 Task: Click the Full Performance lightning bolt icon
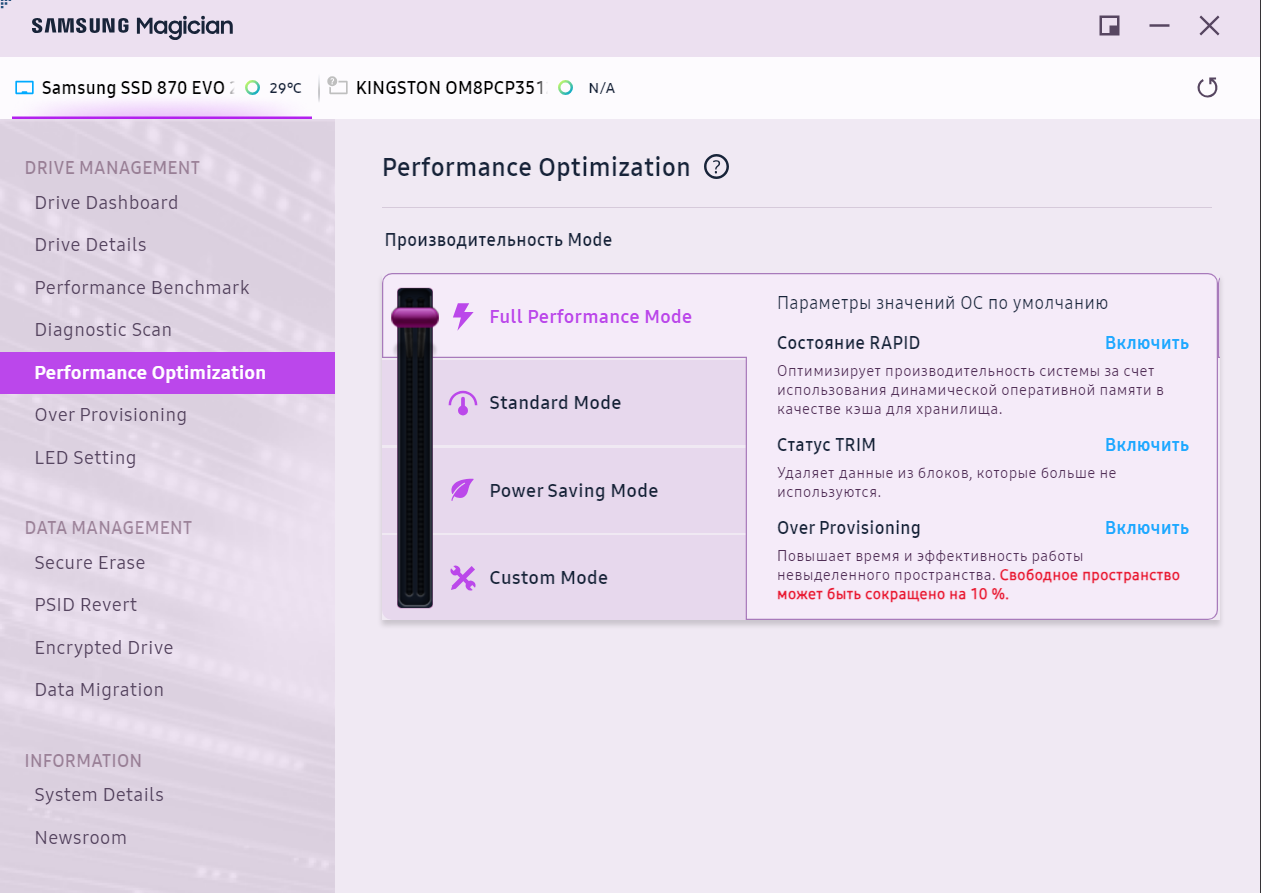tap(462, 316)
